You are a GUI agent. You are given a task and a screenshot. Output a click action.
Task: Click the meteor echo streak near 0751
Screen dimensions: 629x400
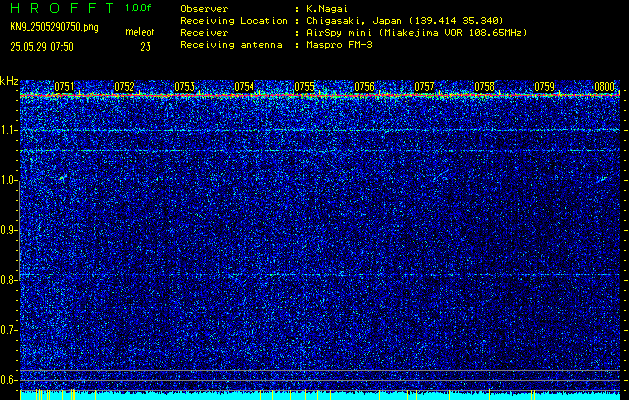pyautogui.click(x=63, y=177)
